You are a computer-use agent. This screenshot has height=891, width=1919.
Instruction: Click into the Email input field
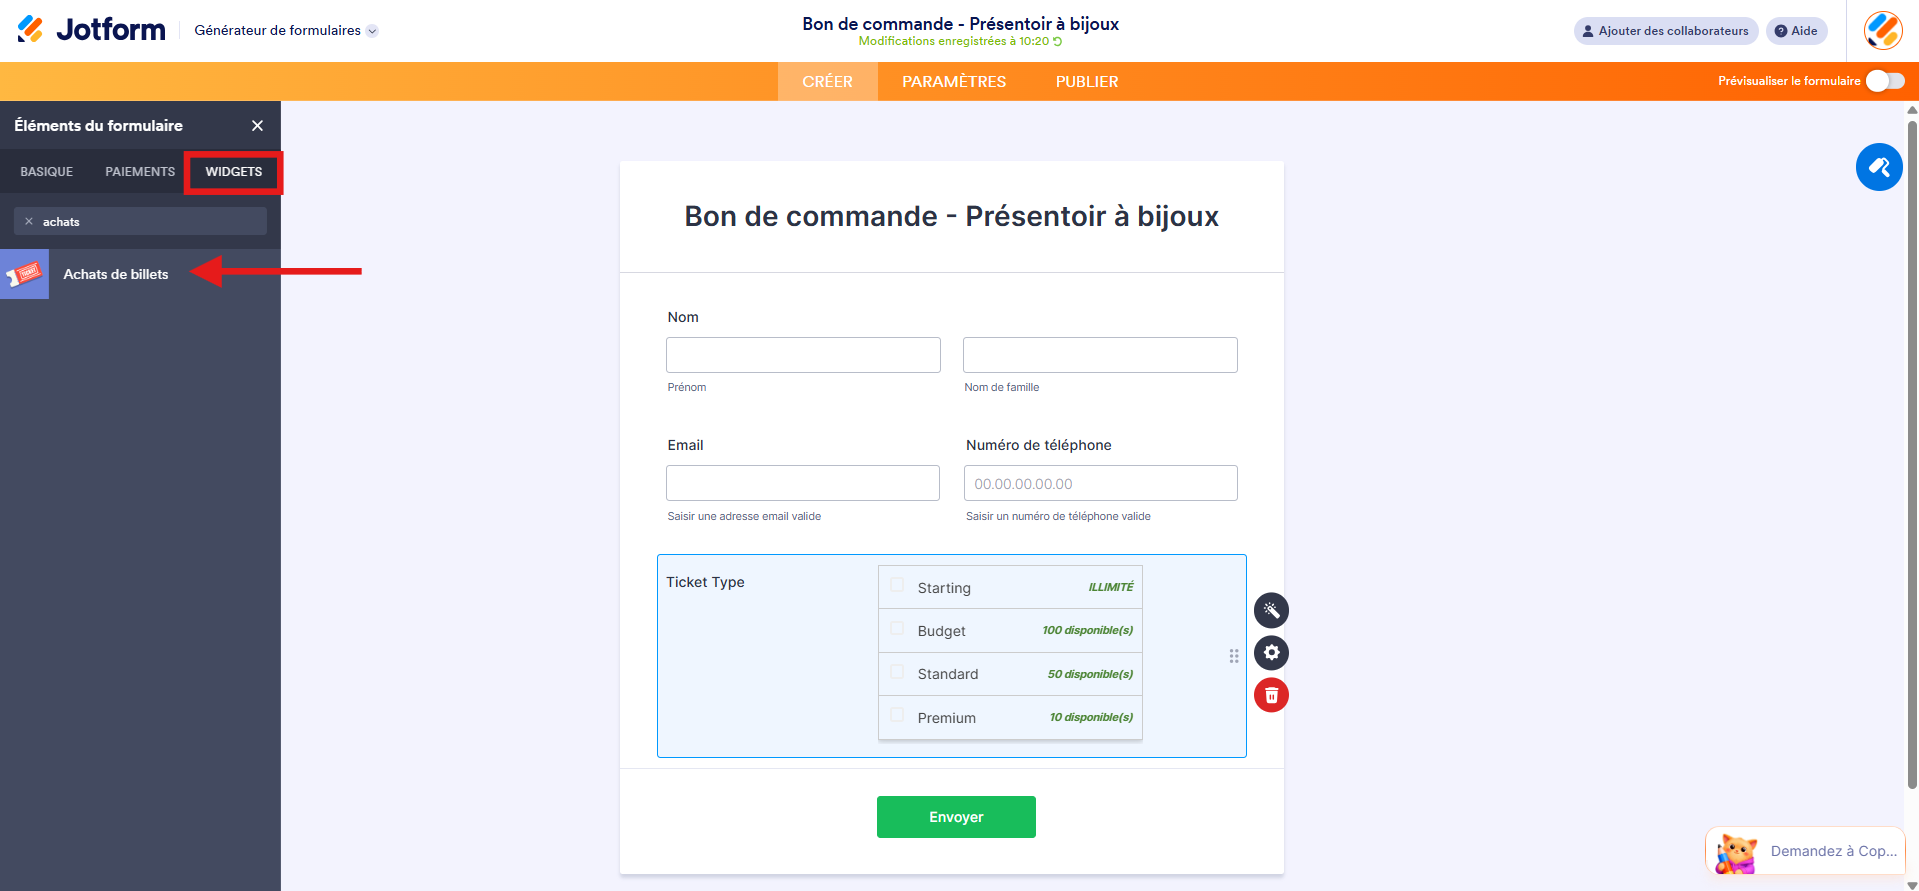[803, 483]
